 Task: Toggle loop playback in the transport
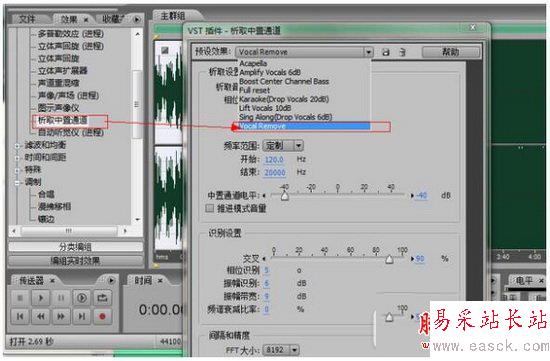(102, 298)
